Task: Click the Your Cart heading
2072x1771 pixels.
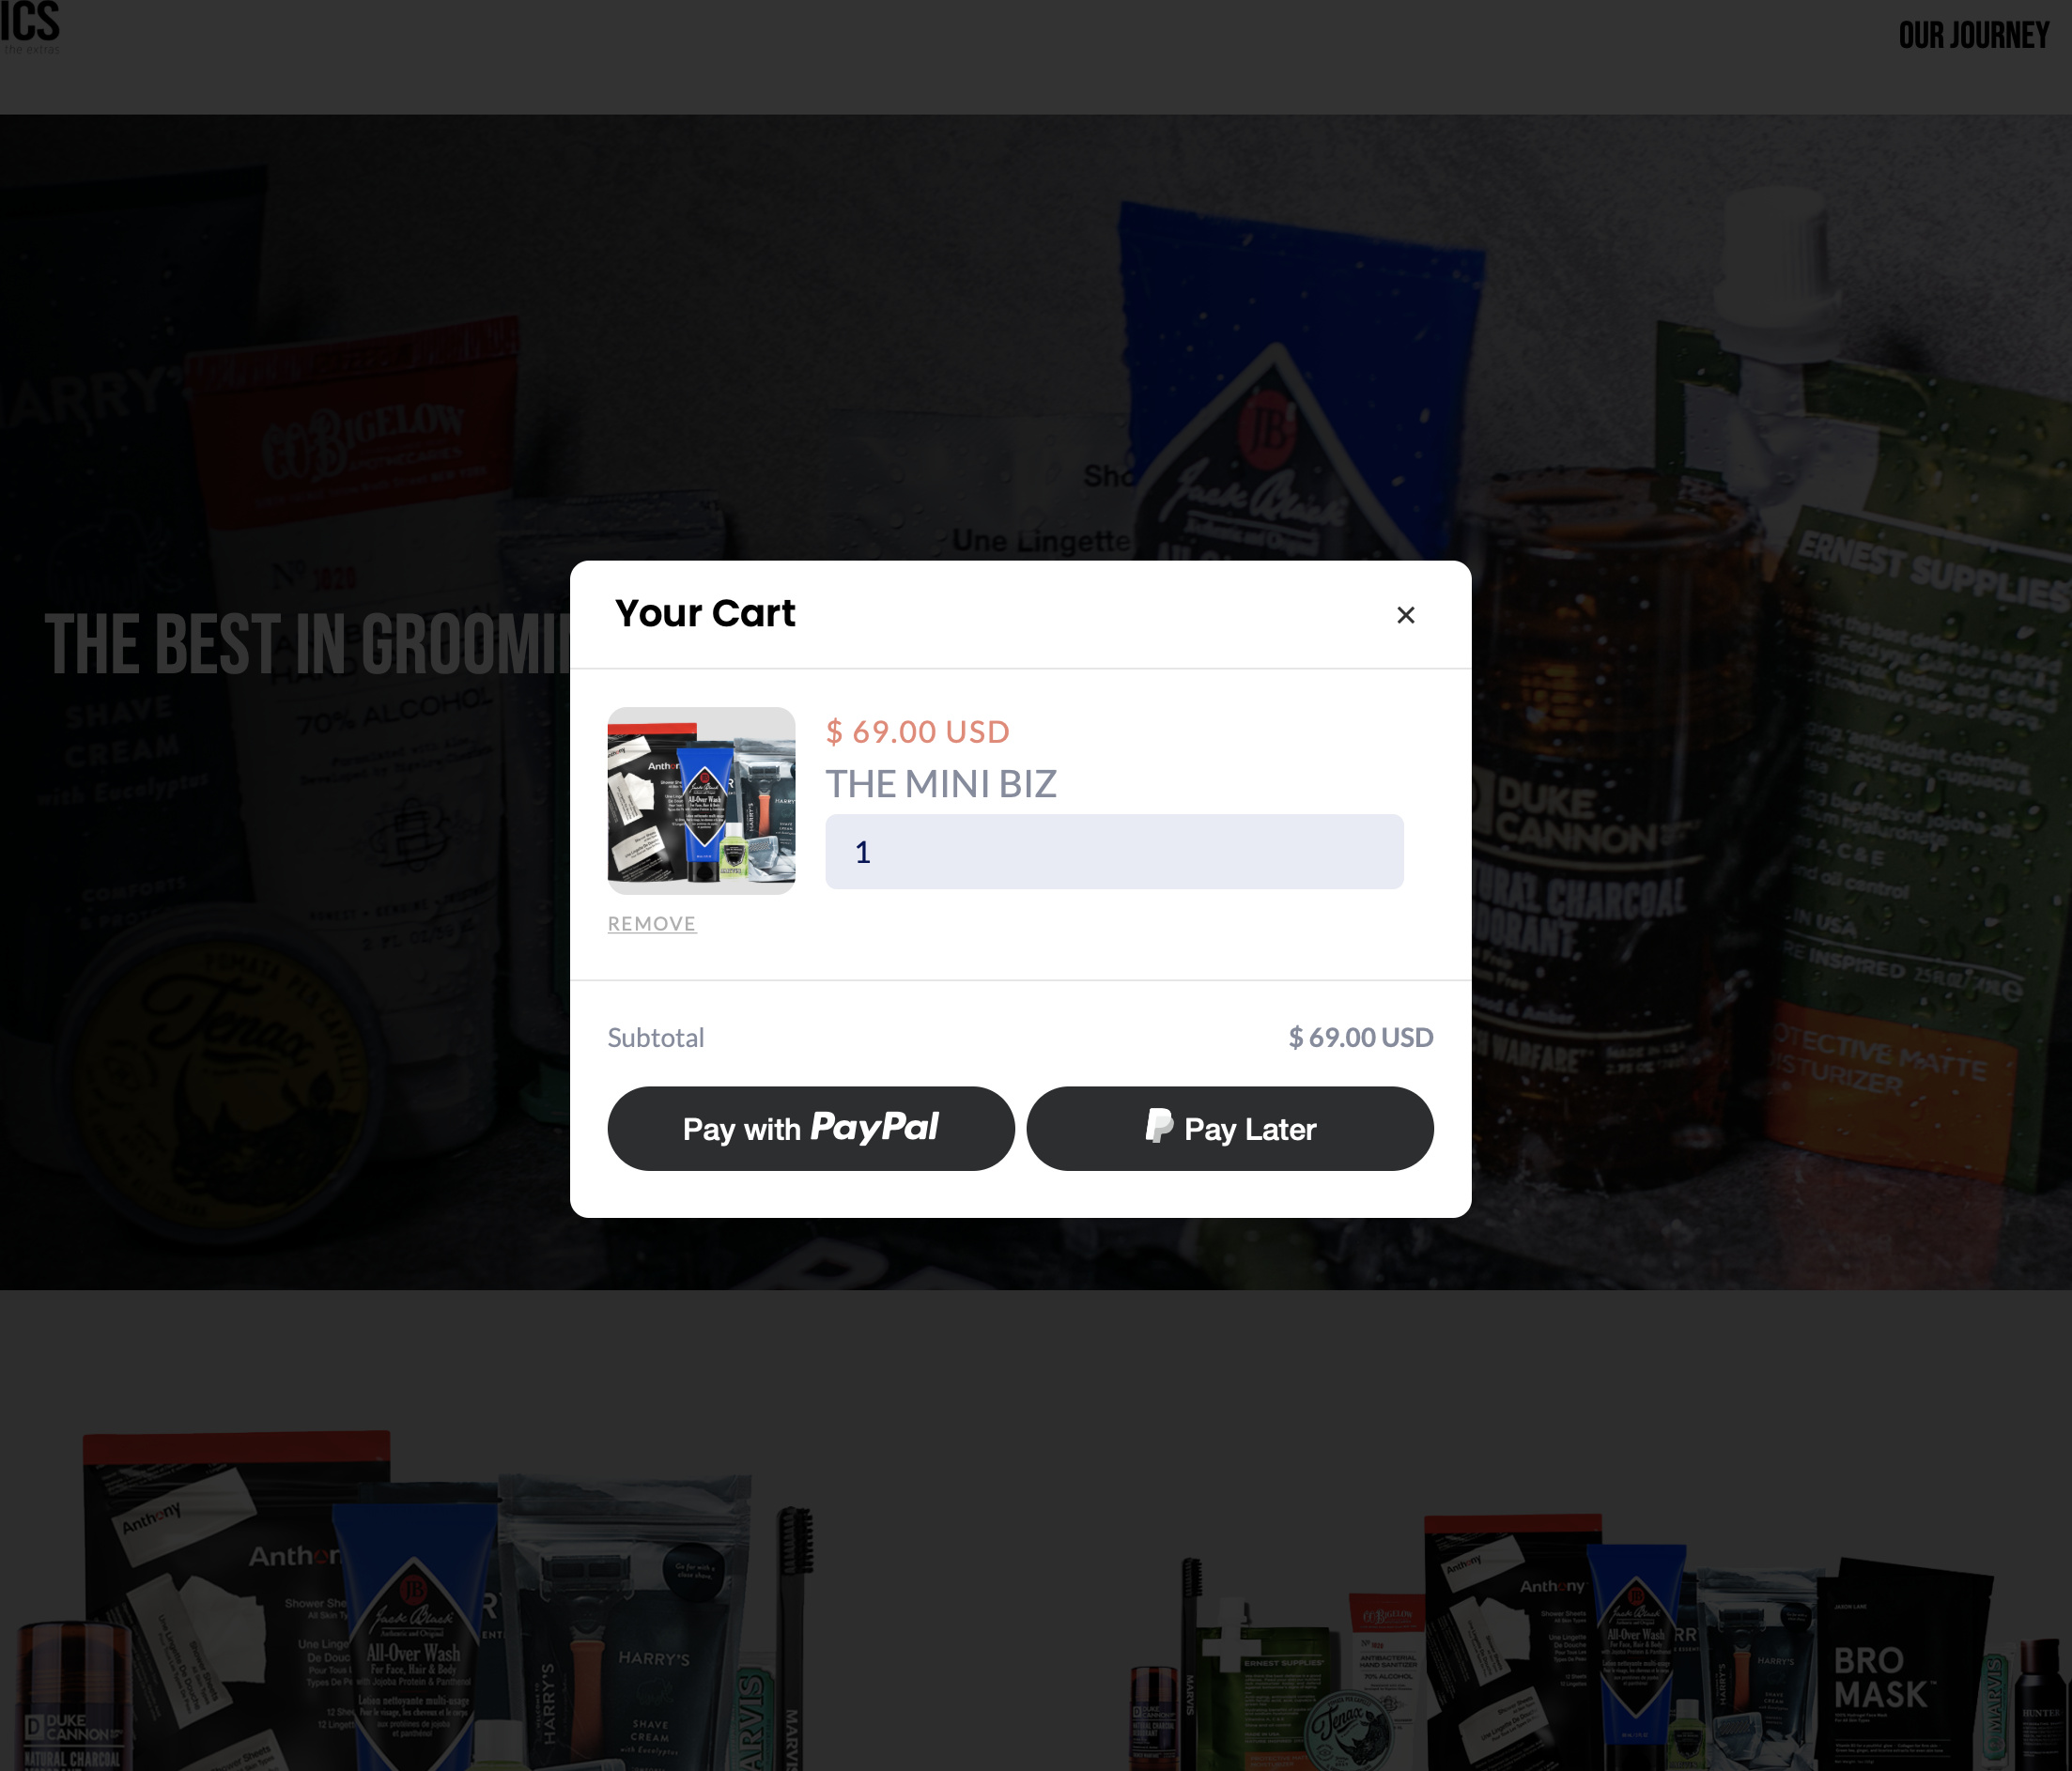Action: [x=705, y=613]
